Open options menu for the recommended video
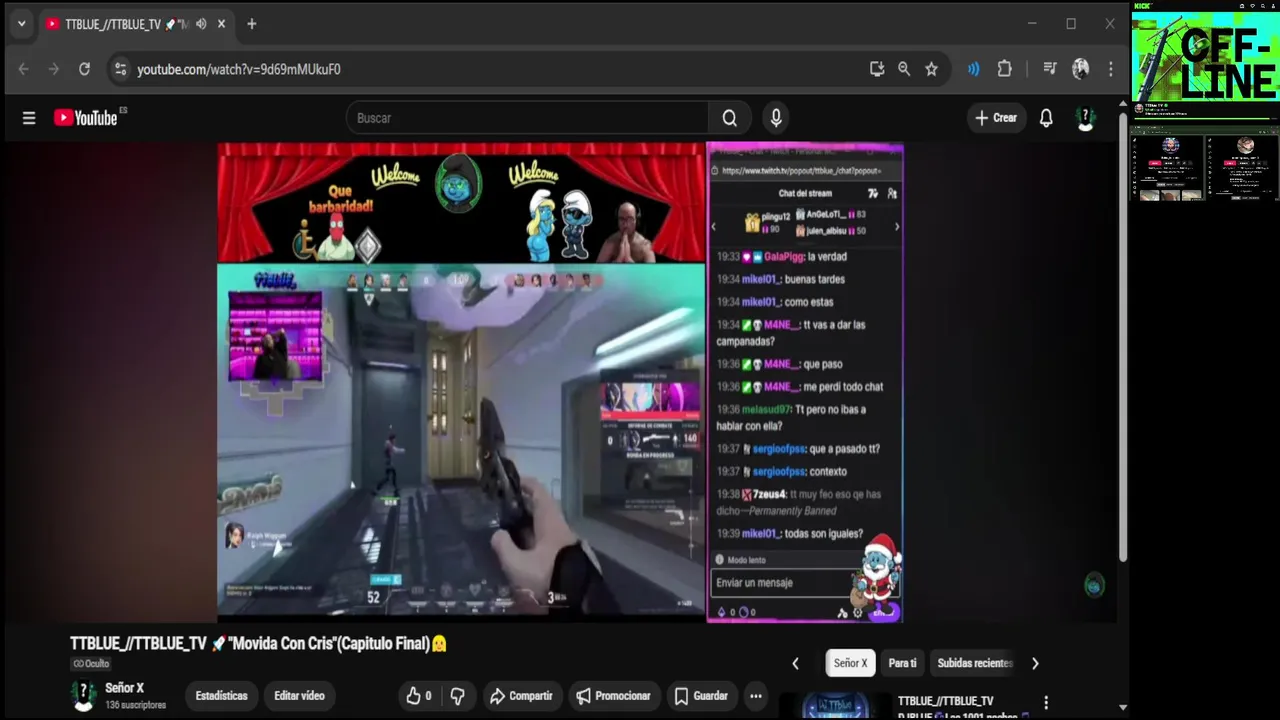1280x720 pixels. (1046, 703)
